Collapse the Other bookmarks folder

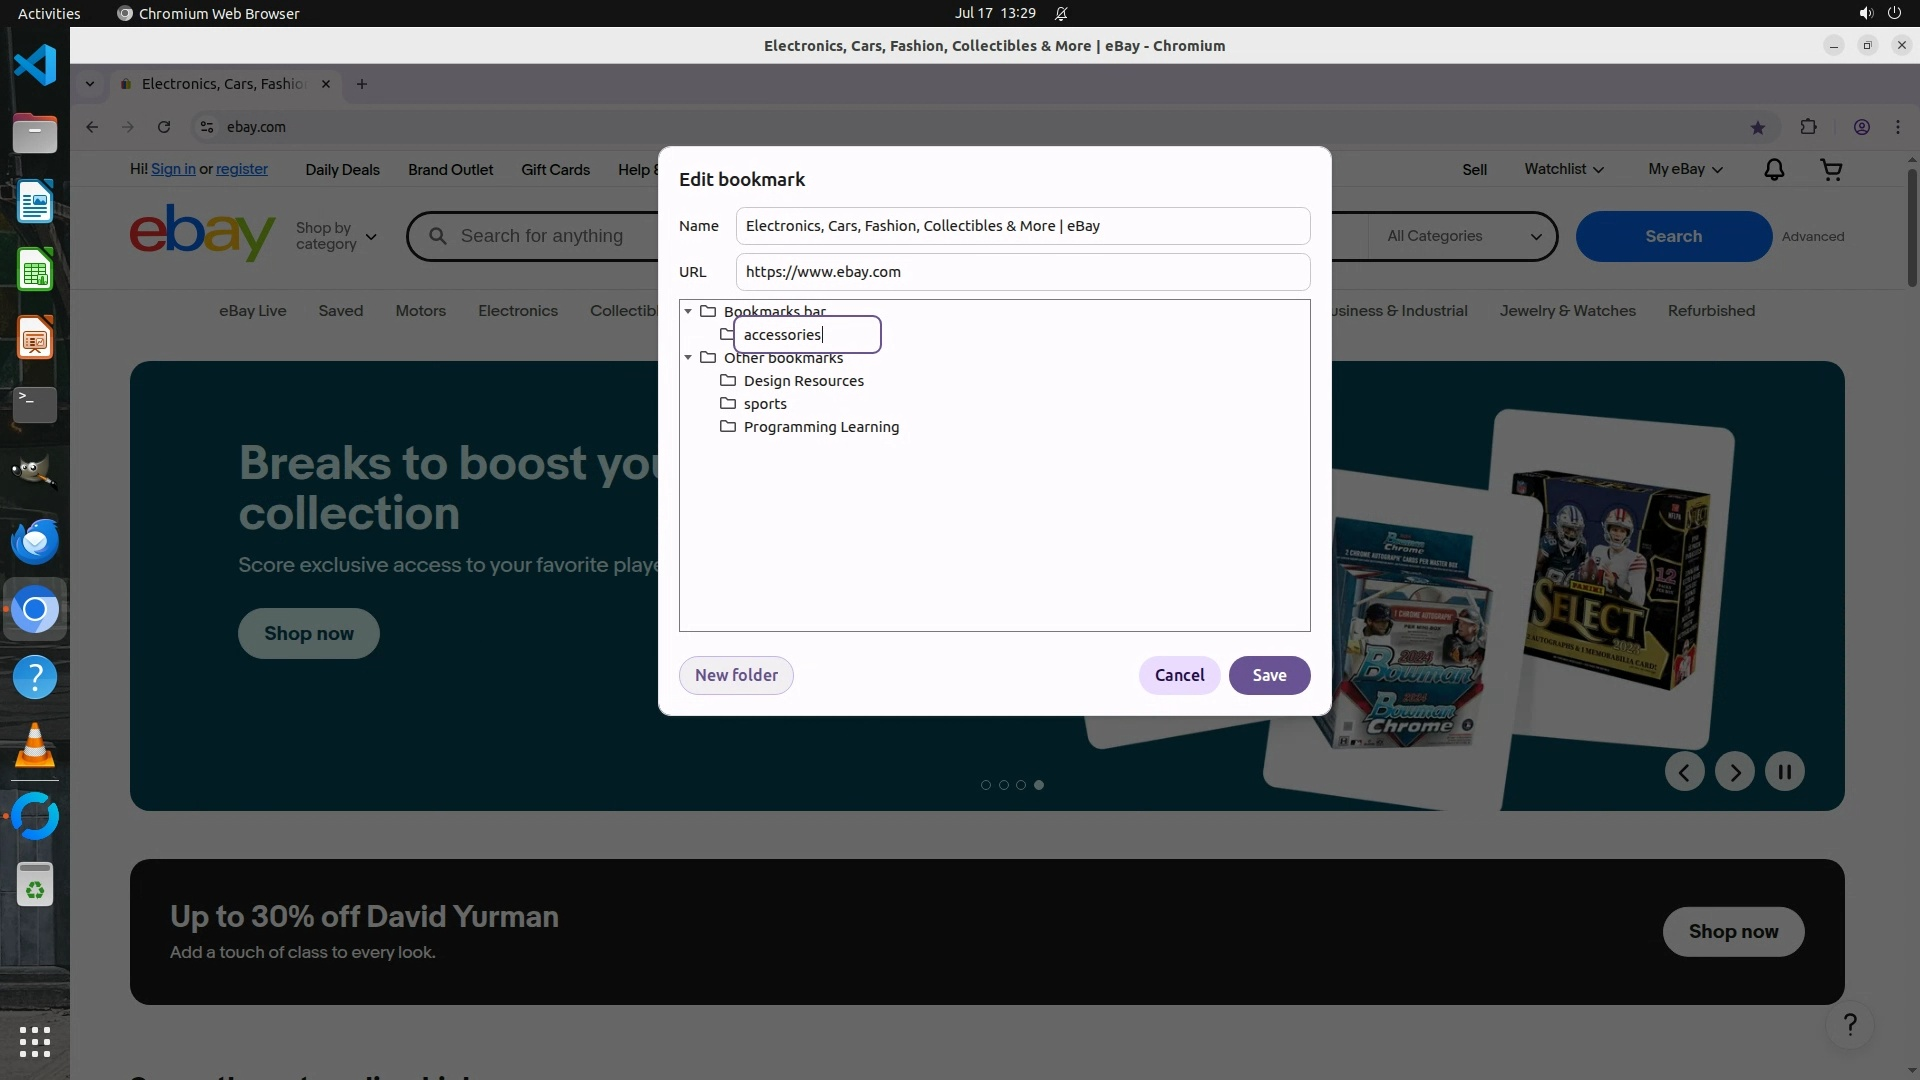[688, 357]
